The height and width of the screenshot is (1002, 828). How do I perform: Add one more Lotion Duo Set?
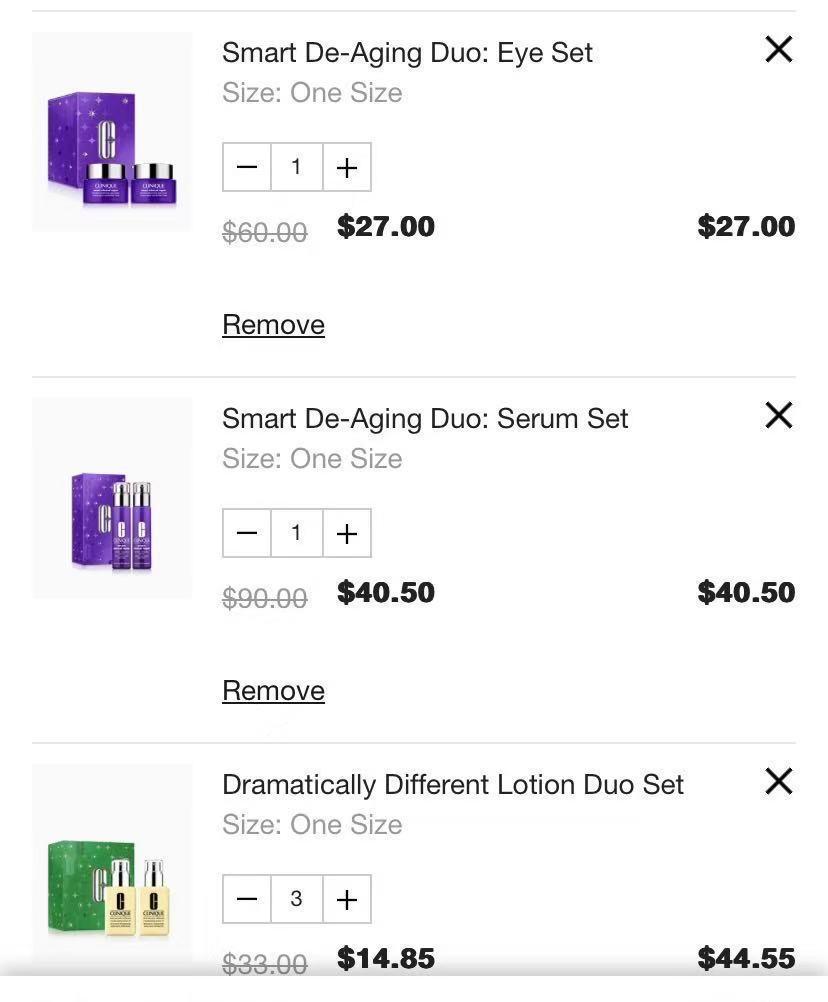347,899
